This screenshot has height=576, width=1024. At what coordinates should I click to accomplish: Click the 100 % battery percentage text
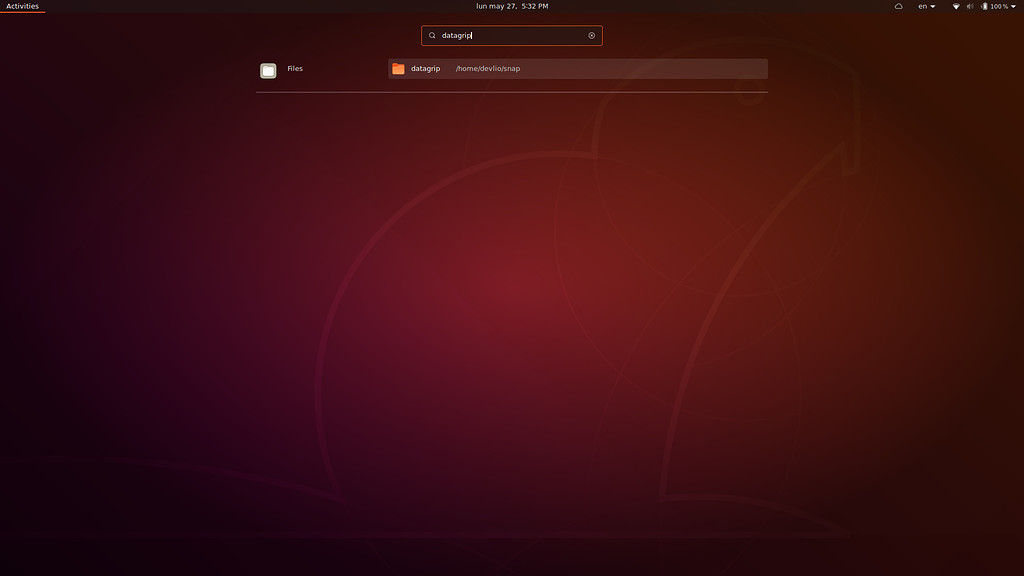(x=999, y=6)
